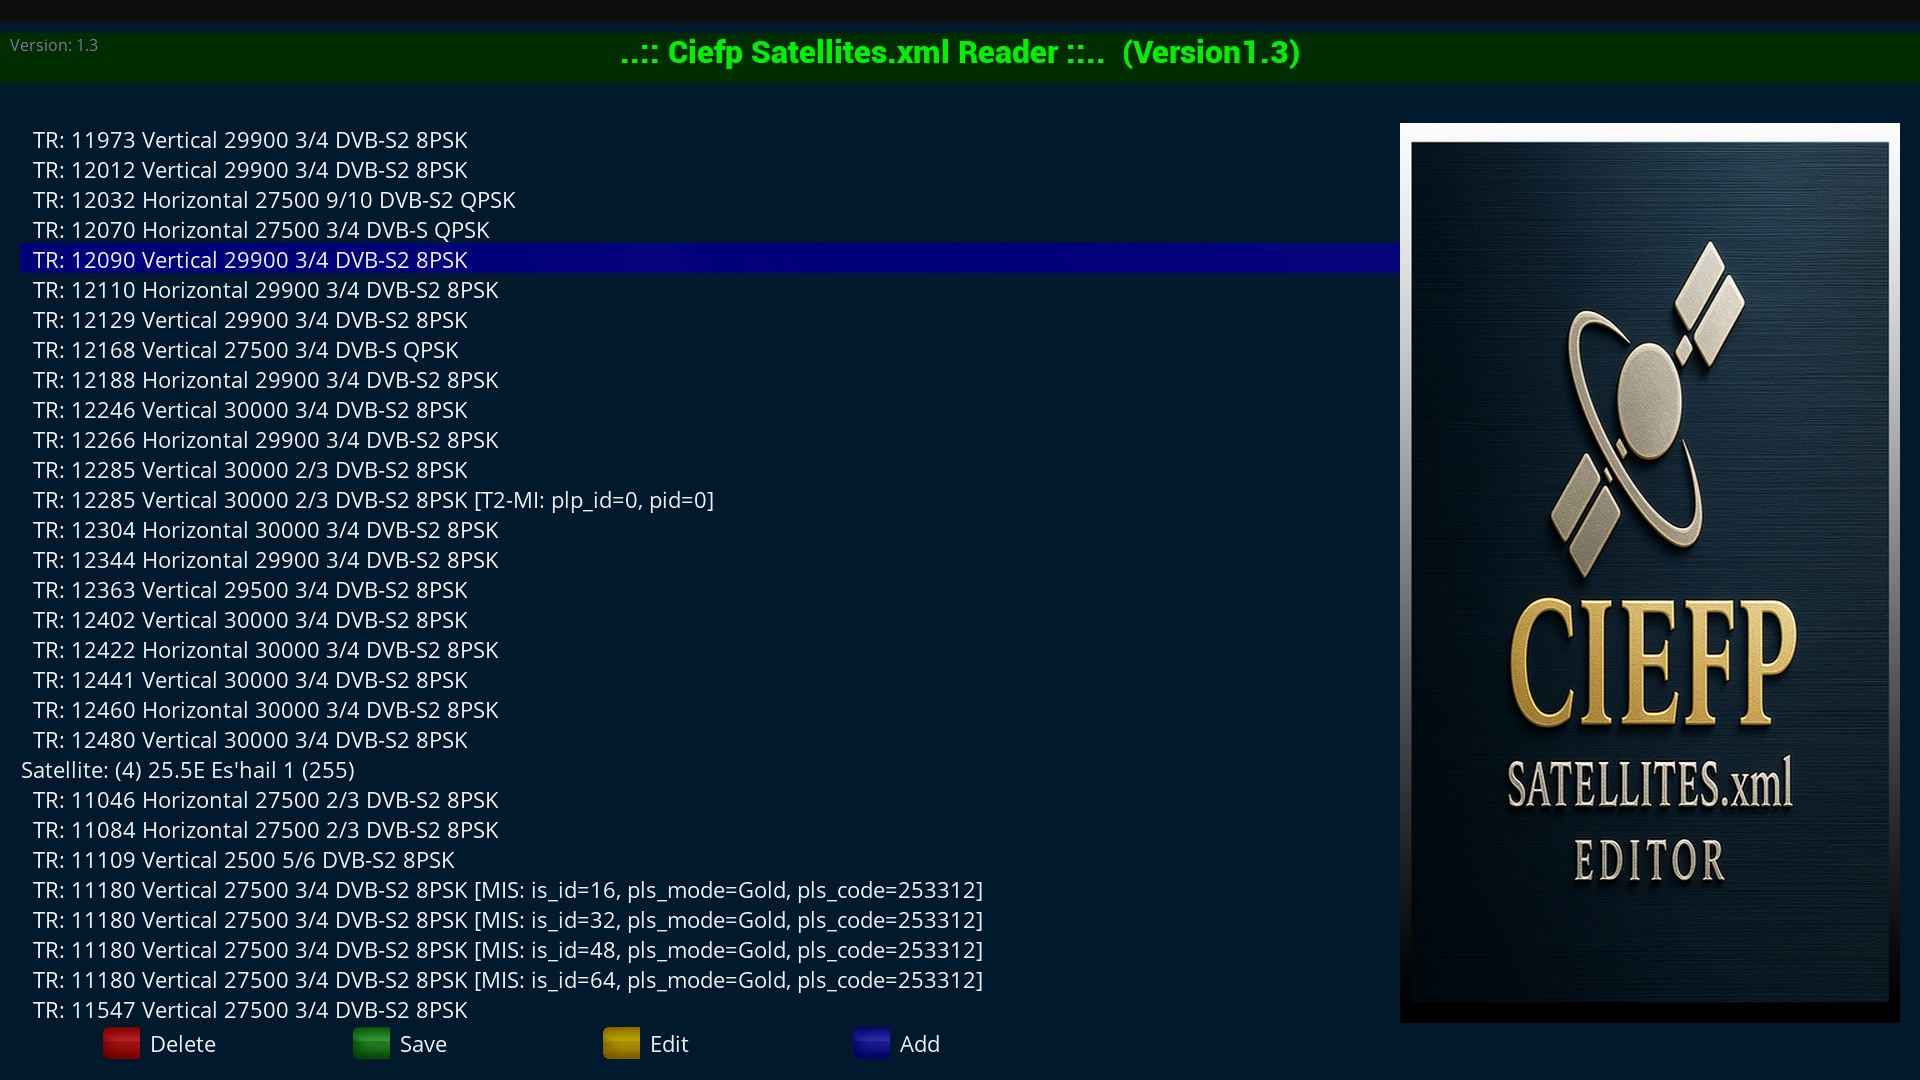Select the Delete label
The width and height of the screenshot is (1920, 1080).
(x=183, y=1044)
